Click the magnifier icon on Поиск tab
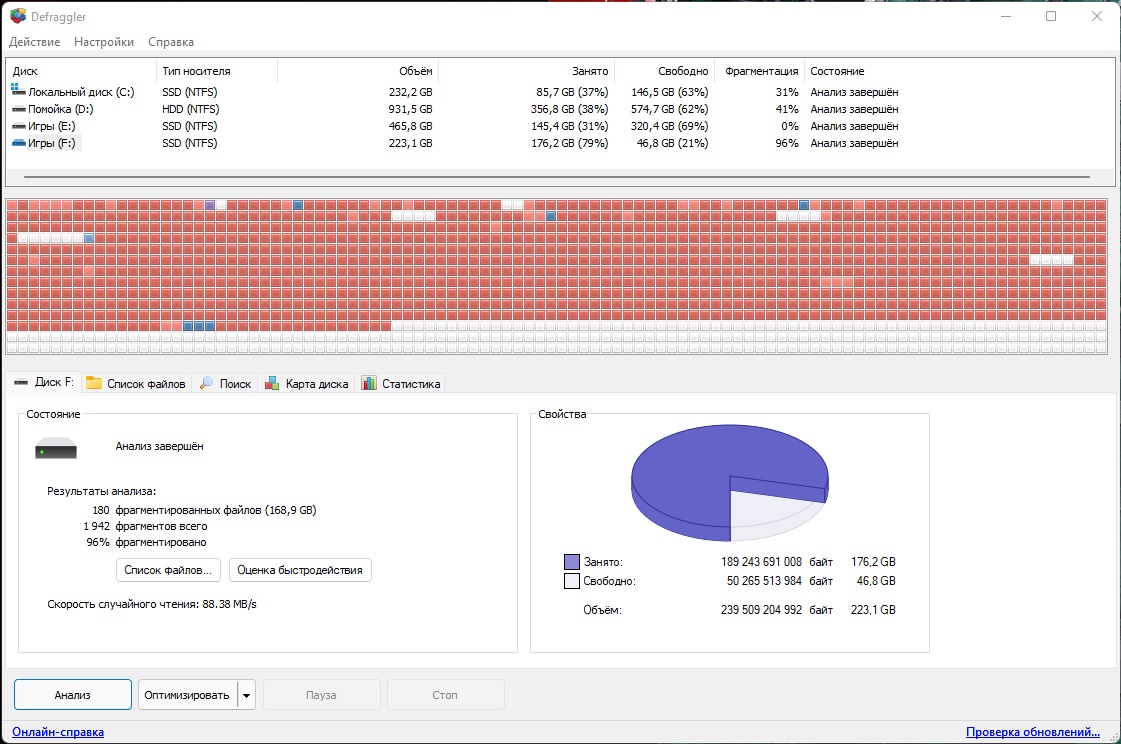1121x744 pixels. coord(206,383)
